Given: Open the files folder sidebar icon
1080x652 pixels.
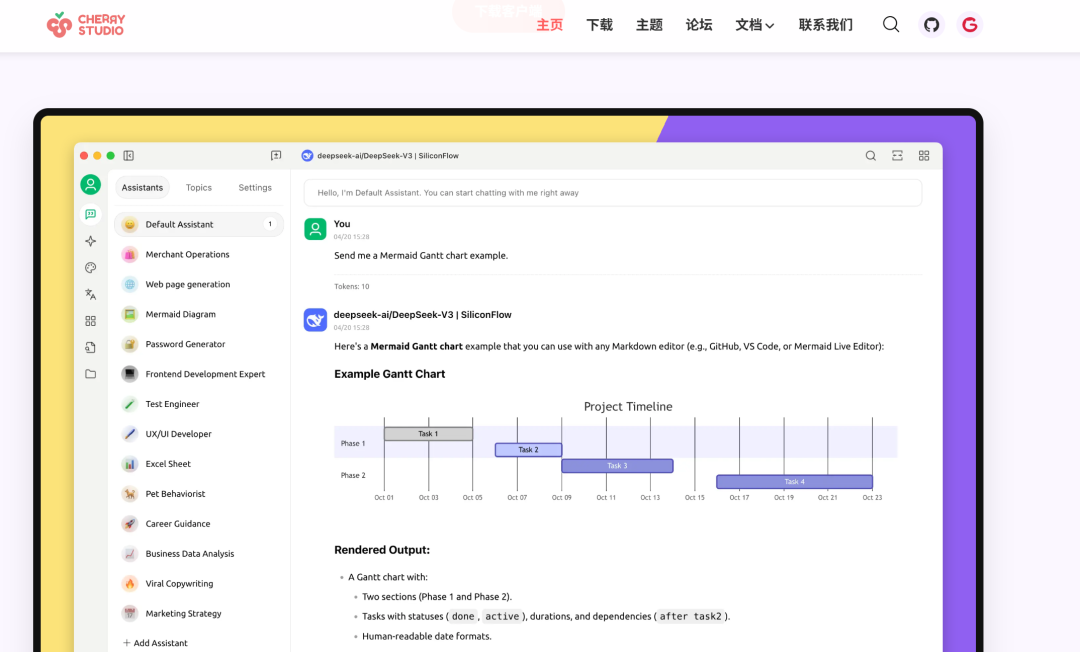Looking at the screenshot, I should tap(90, 374).
